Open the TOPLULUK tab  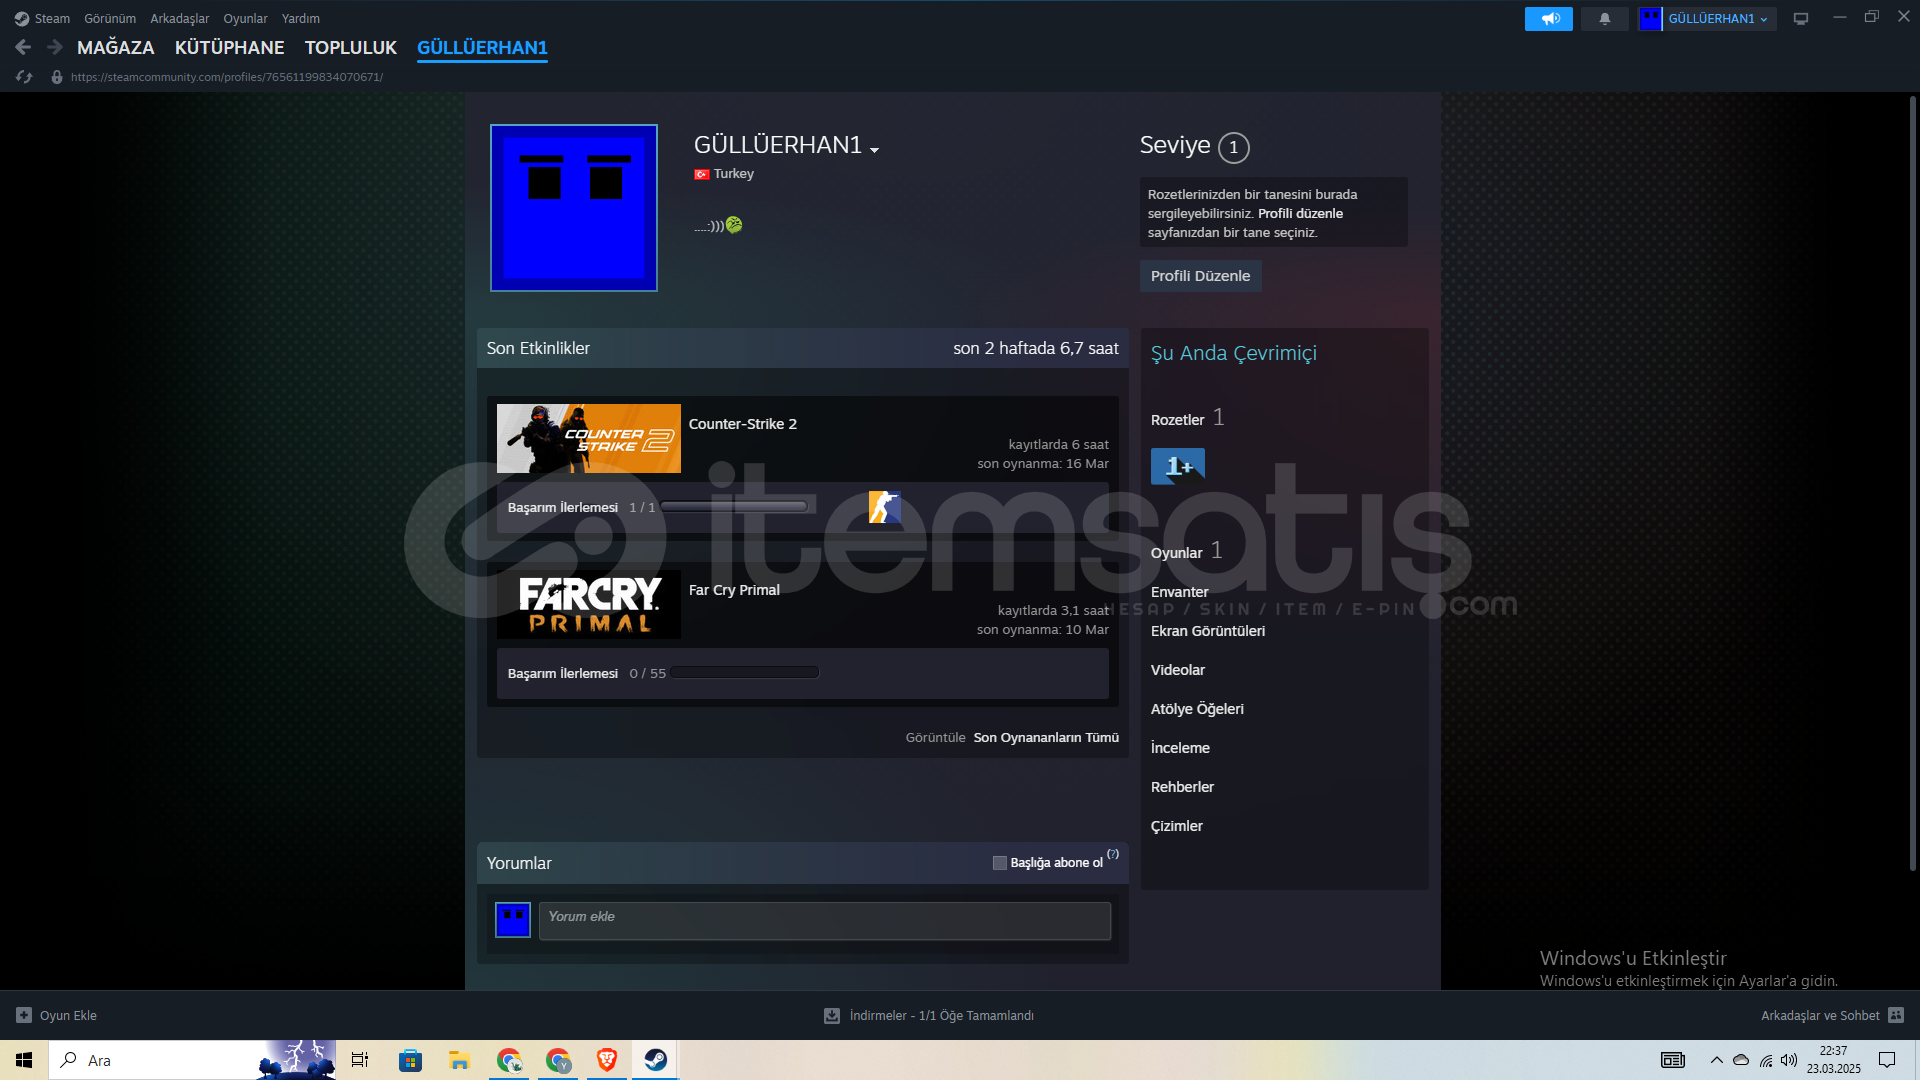[x=350, y=47]
